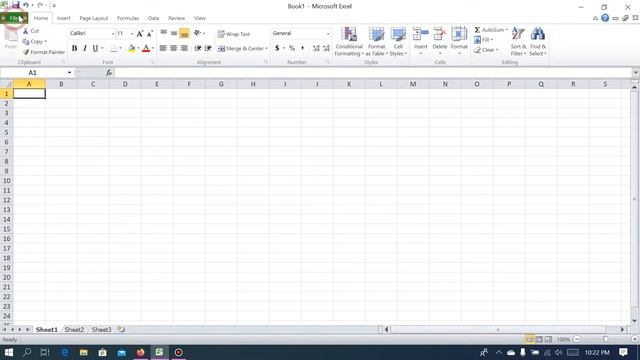Viewport: 640px width, 360px height.
Task: Open Cell Styles gallery
Action: (398, 42)
